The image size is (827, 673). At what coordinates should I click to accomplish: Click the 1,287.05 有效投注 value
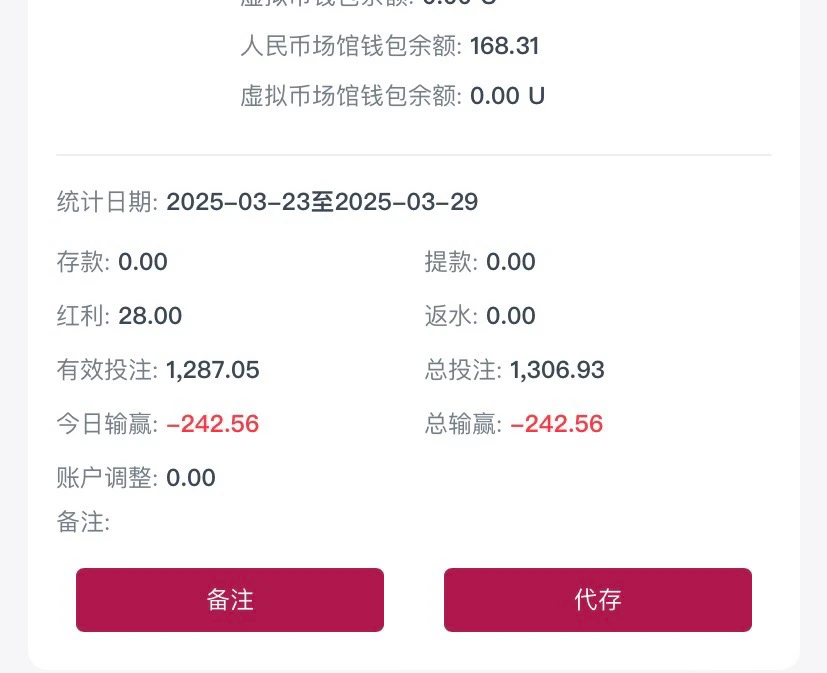pos(213,370)
